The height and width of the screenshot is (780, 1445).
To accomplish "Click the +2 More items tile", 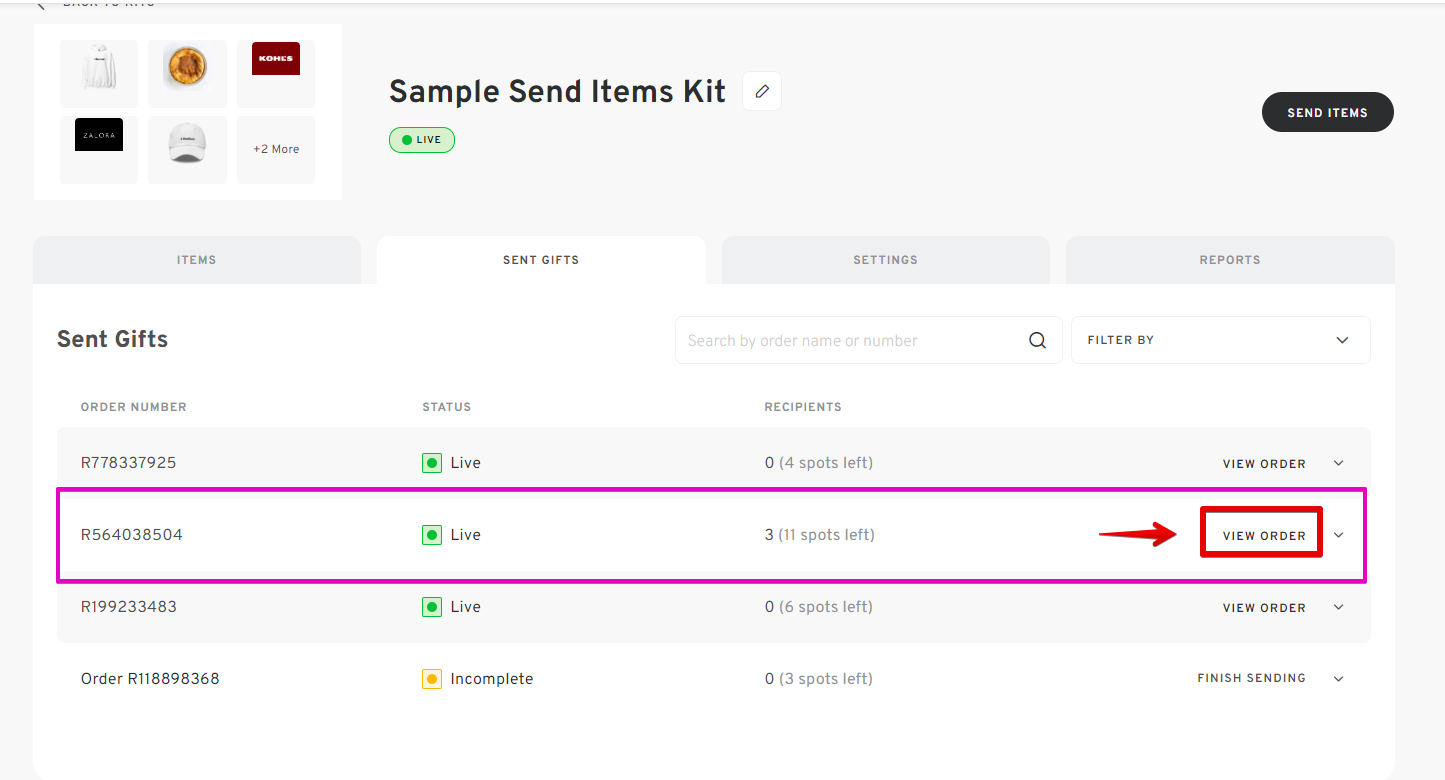I will point(276,150).
